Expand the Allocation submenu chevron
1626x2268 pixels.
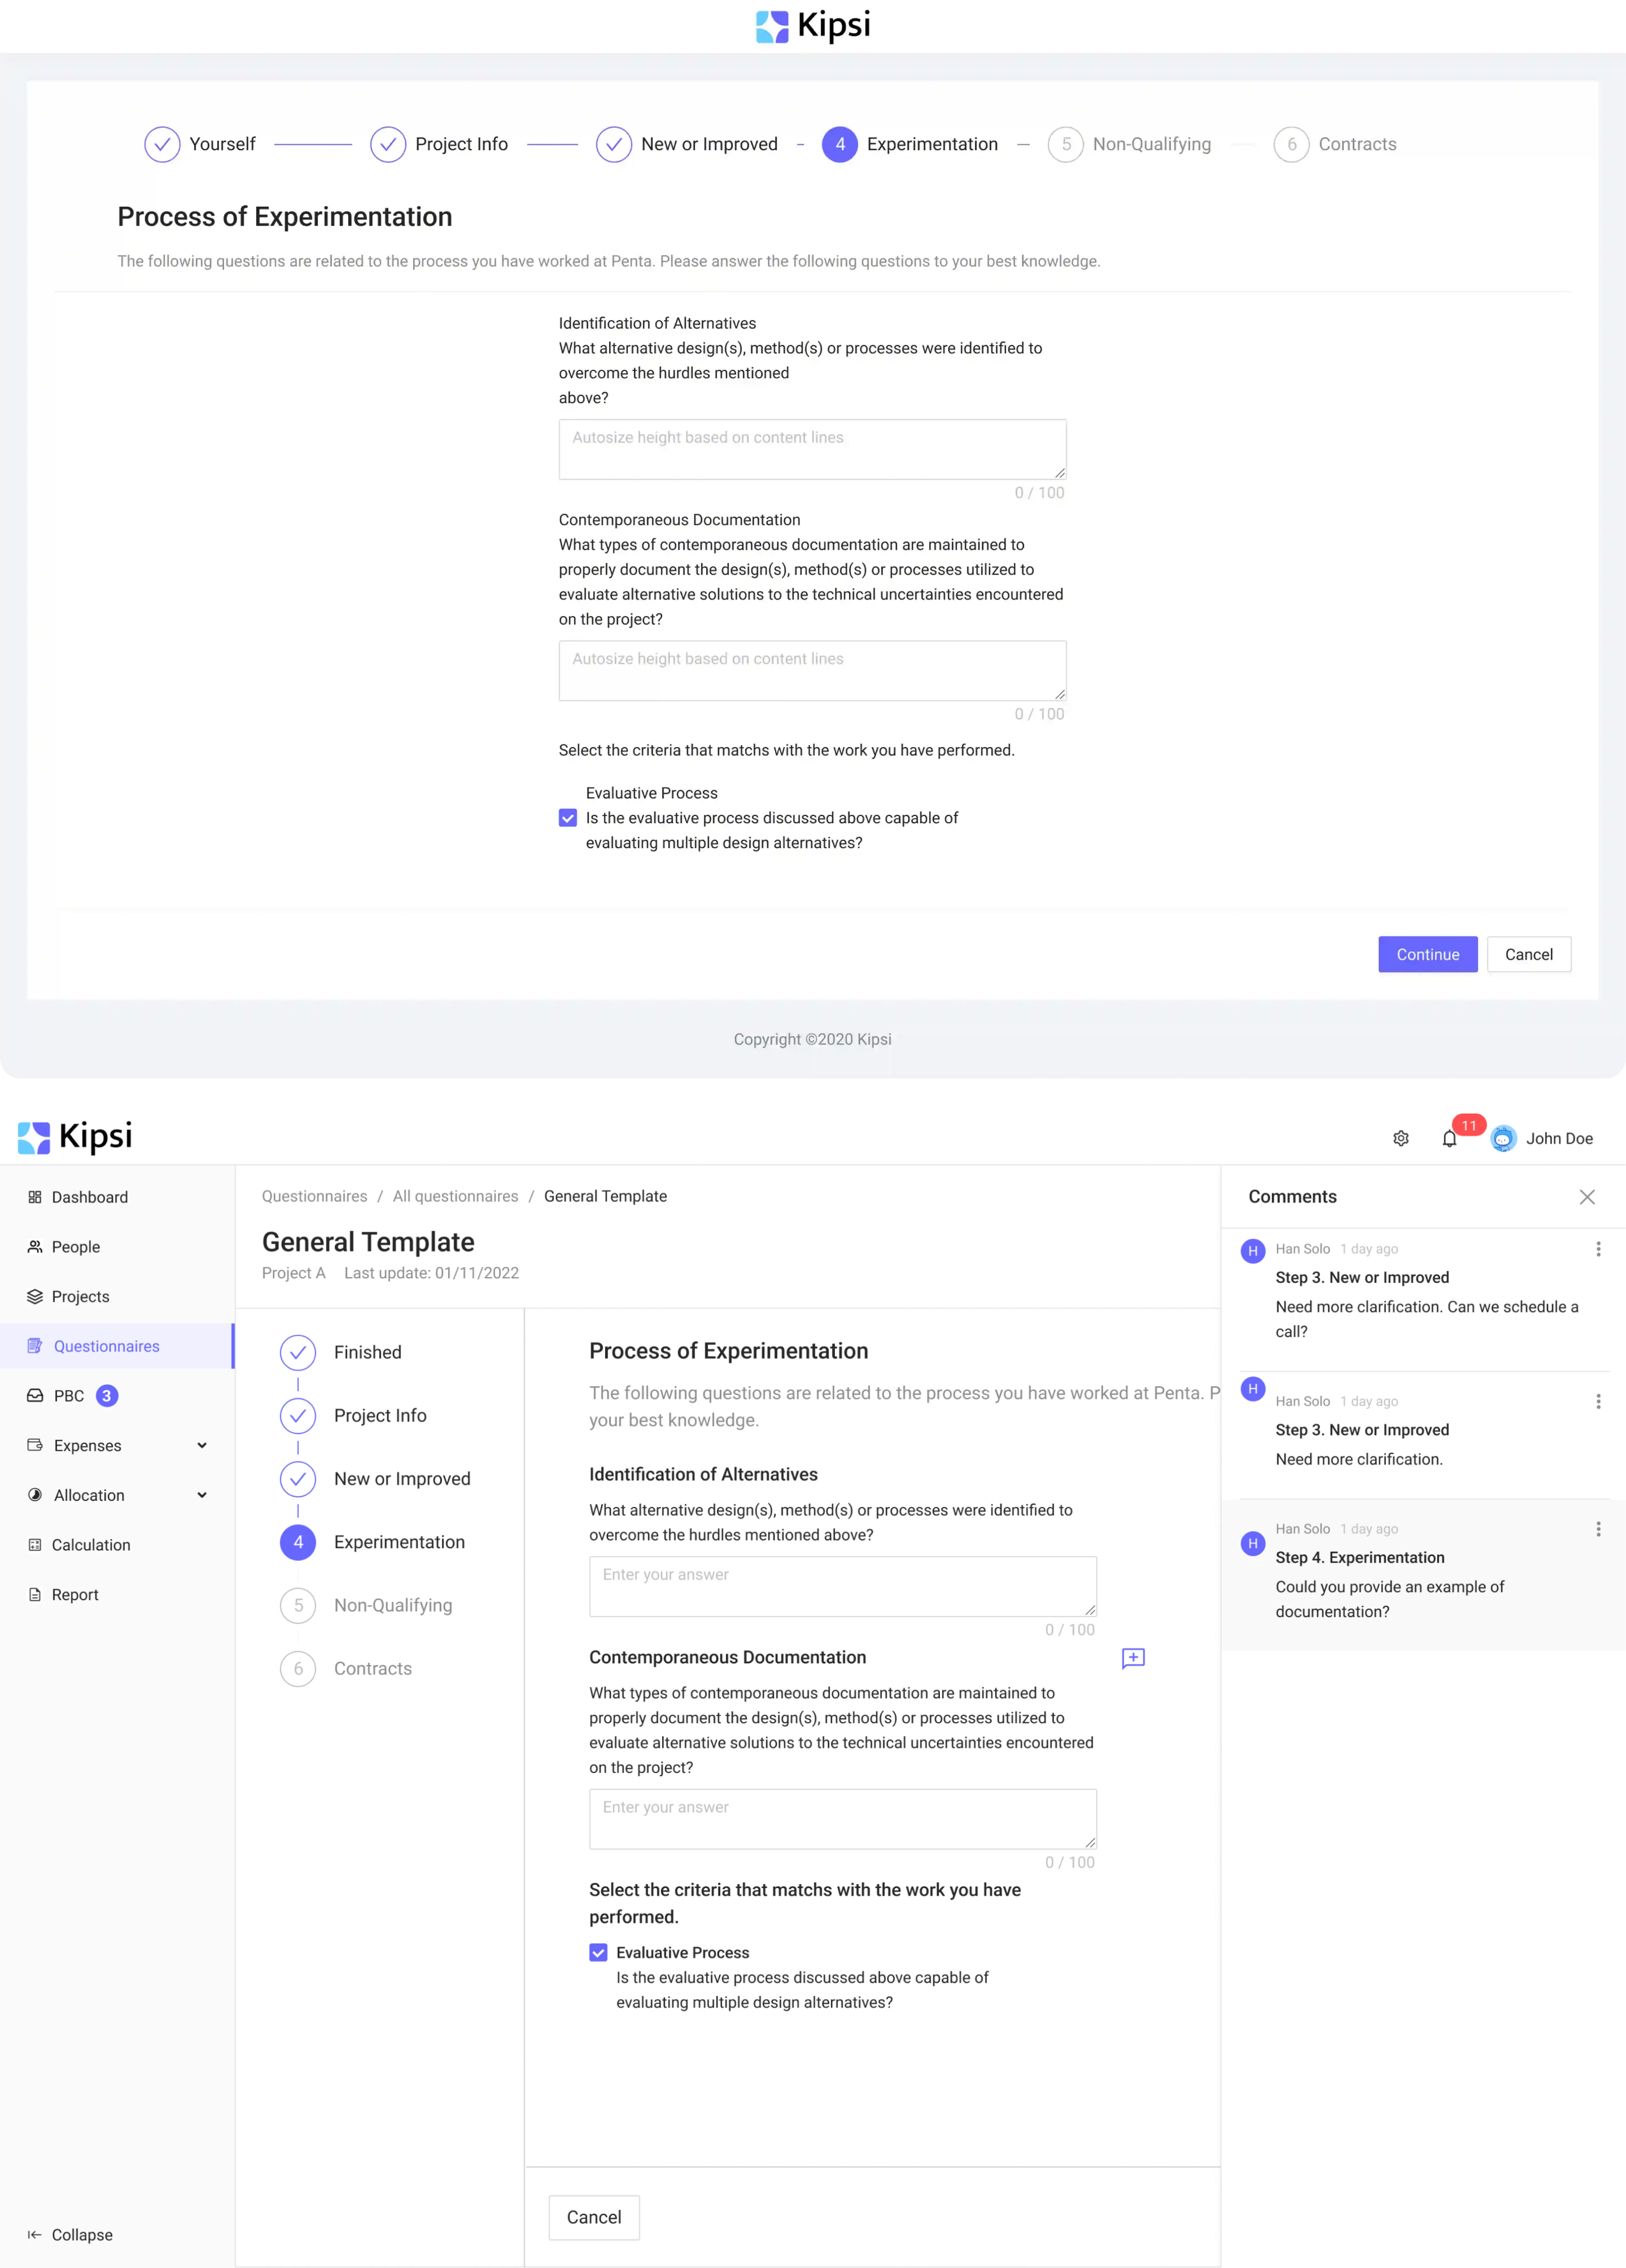(202, 1495)
